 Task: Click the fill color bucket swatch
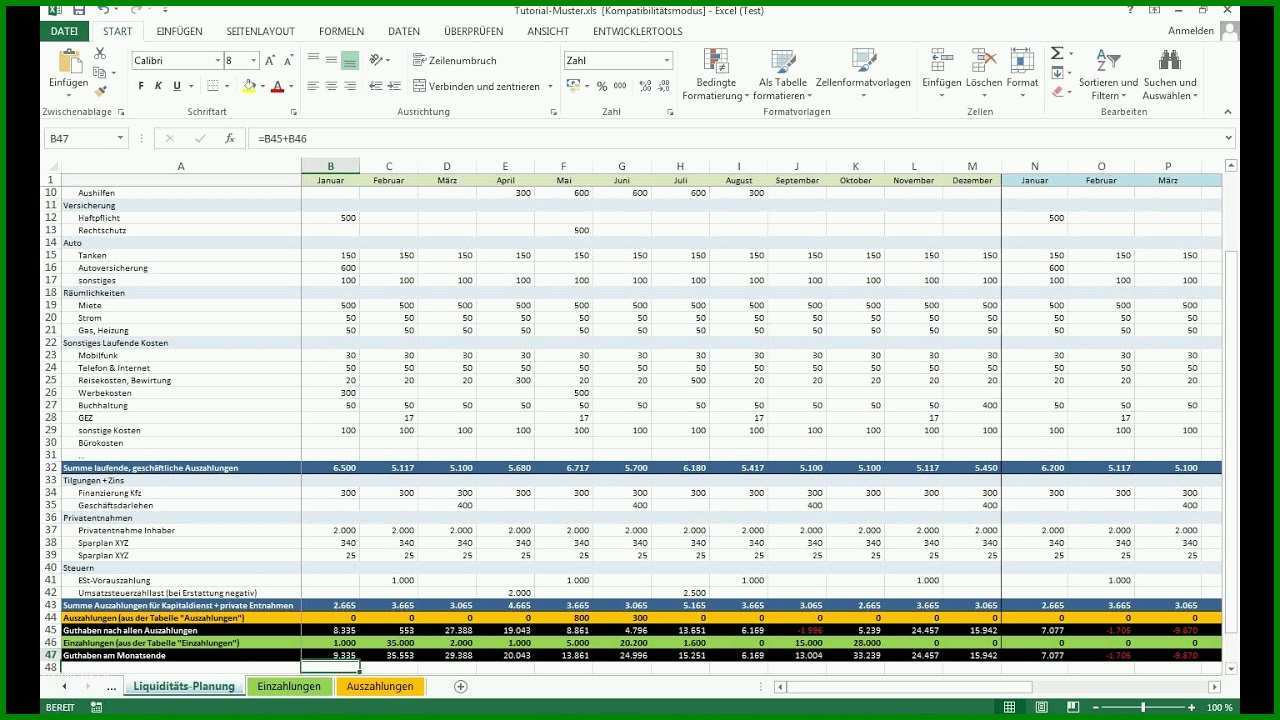tap(249, 87)
